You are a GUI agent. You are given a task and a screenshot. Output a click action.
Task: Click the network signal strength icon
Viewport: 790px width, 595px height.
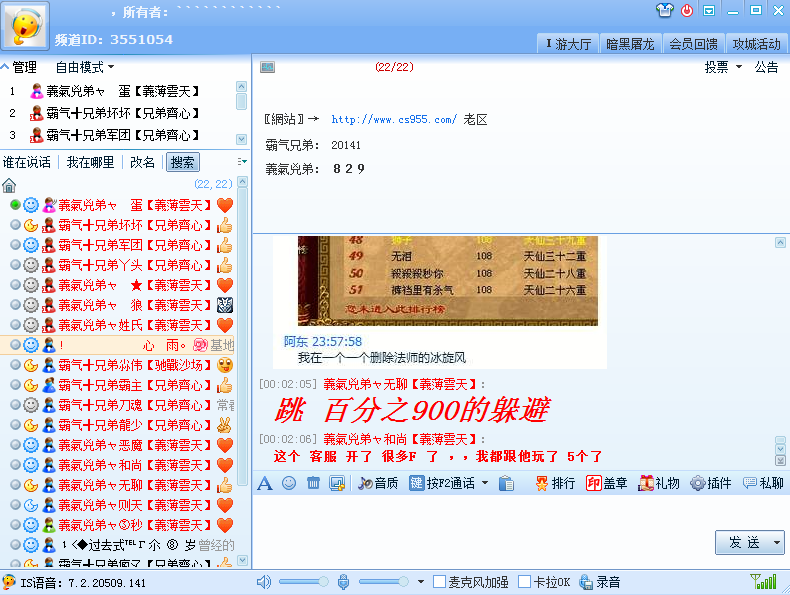click(763, 582)
